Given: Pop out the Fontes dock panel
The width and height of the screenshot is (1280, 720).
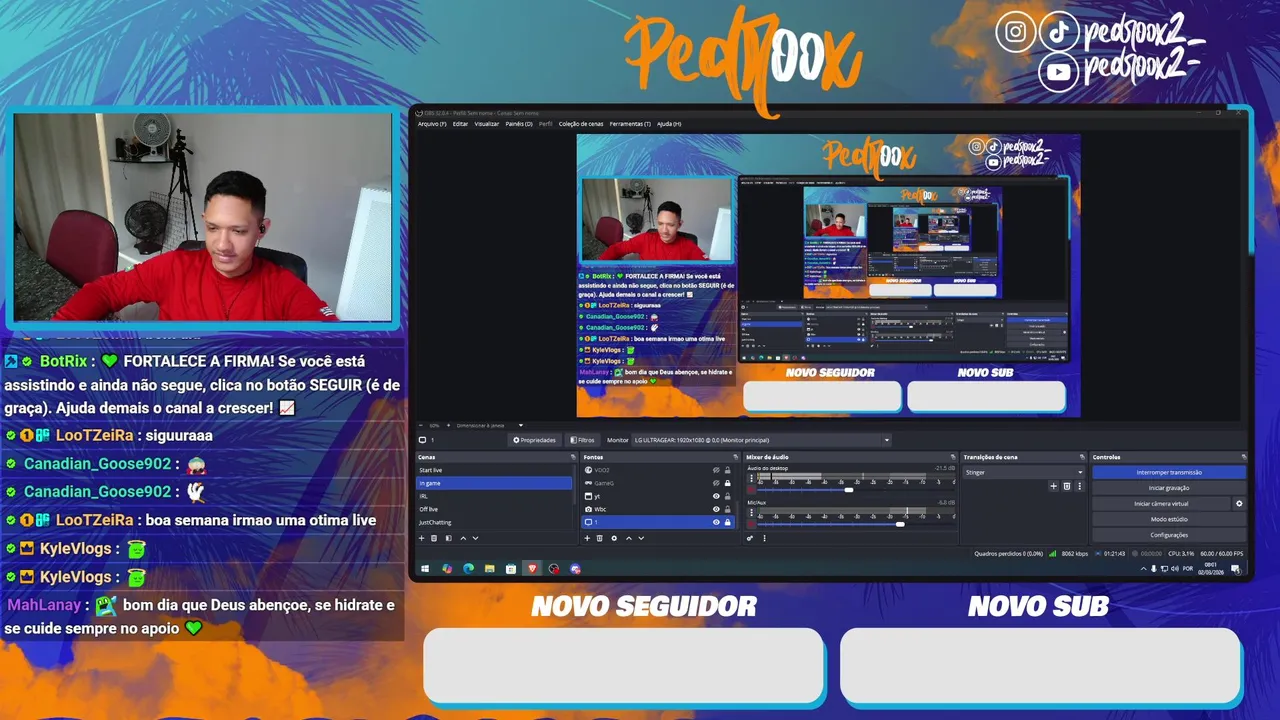Looking at the screenshot, I should click(736, 457).
